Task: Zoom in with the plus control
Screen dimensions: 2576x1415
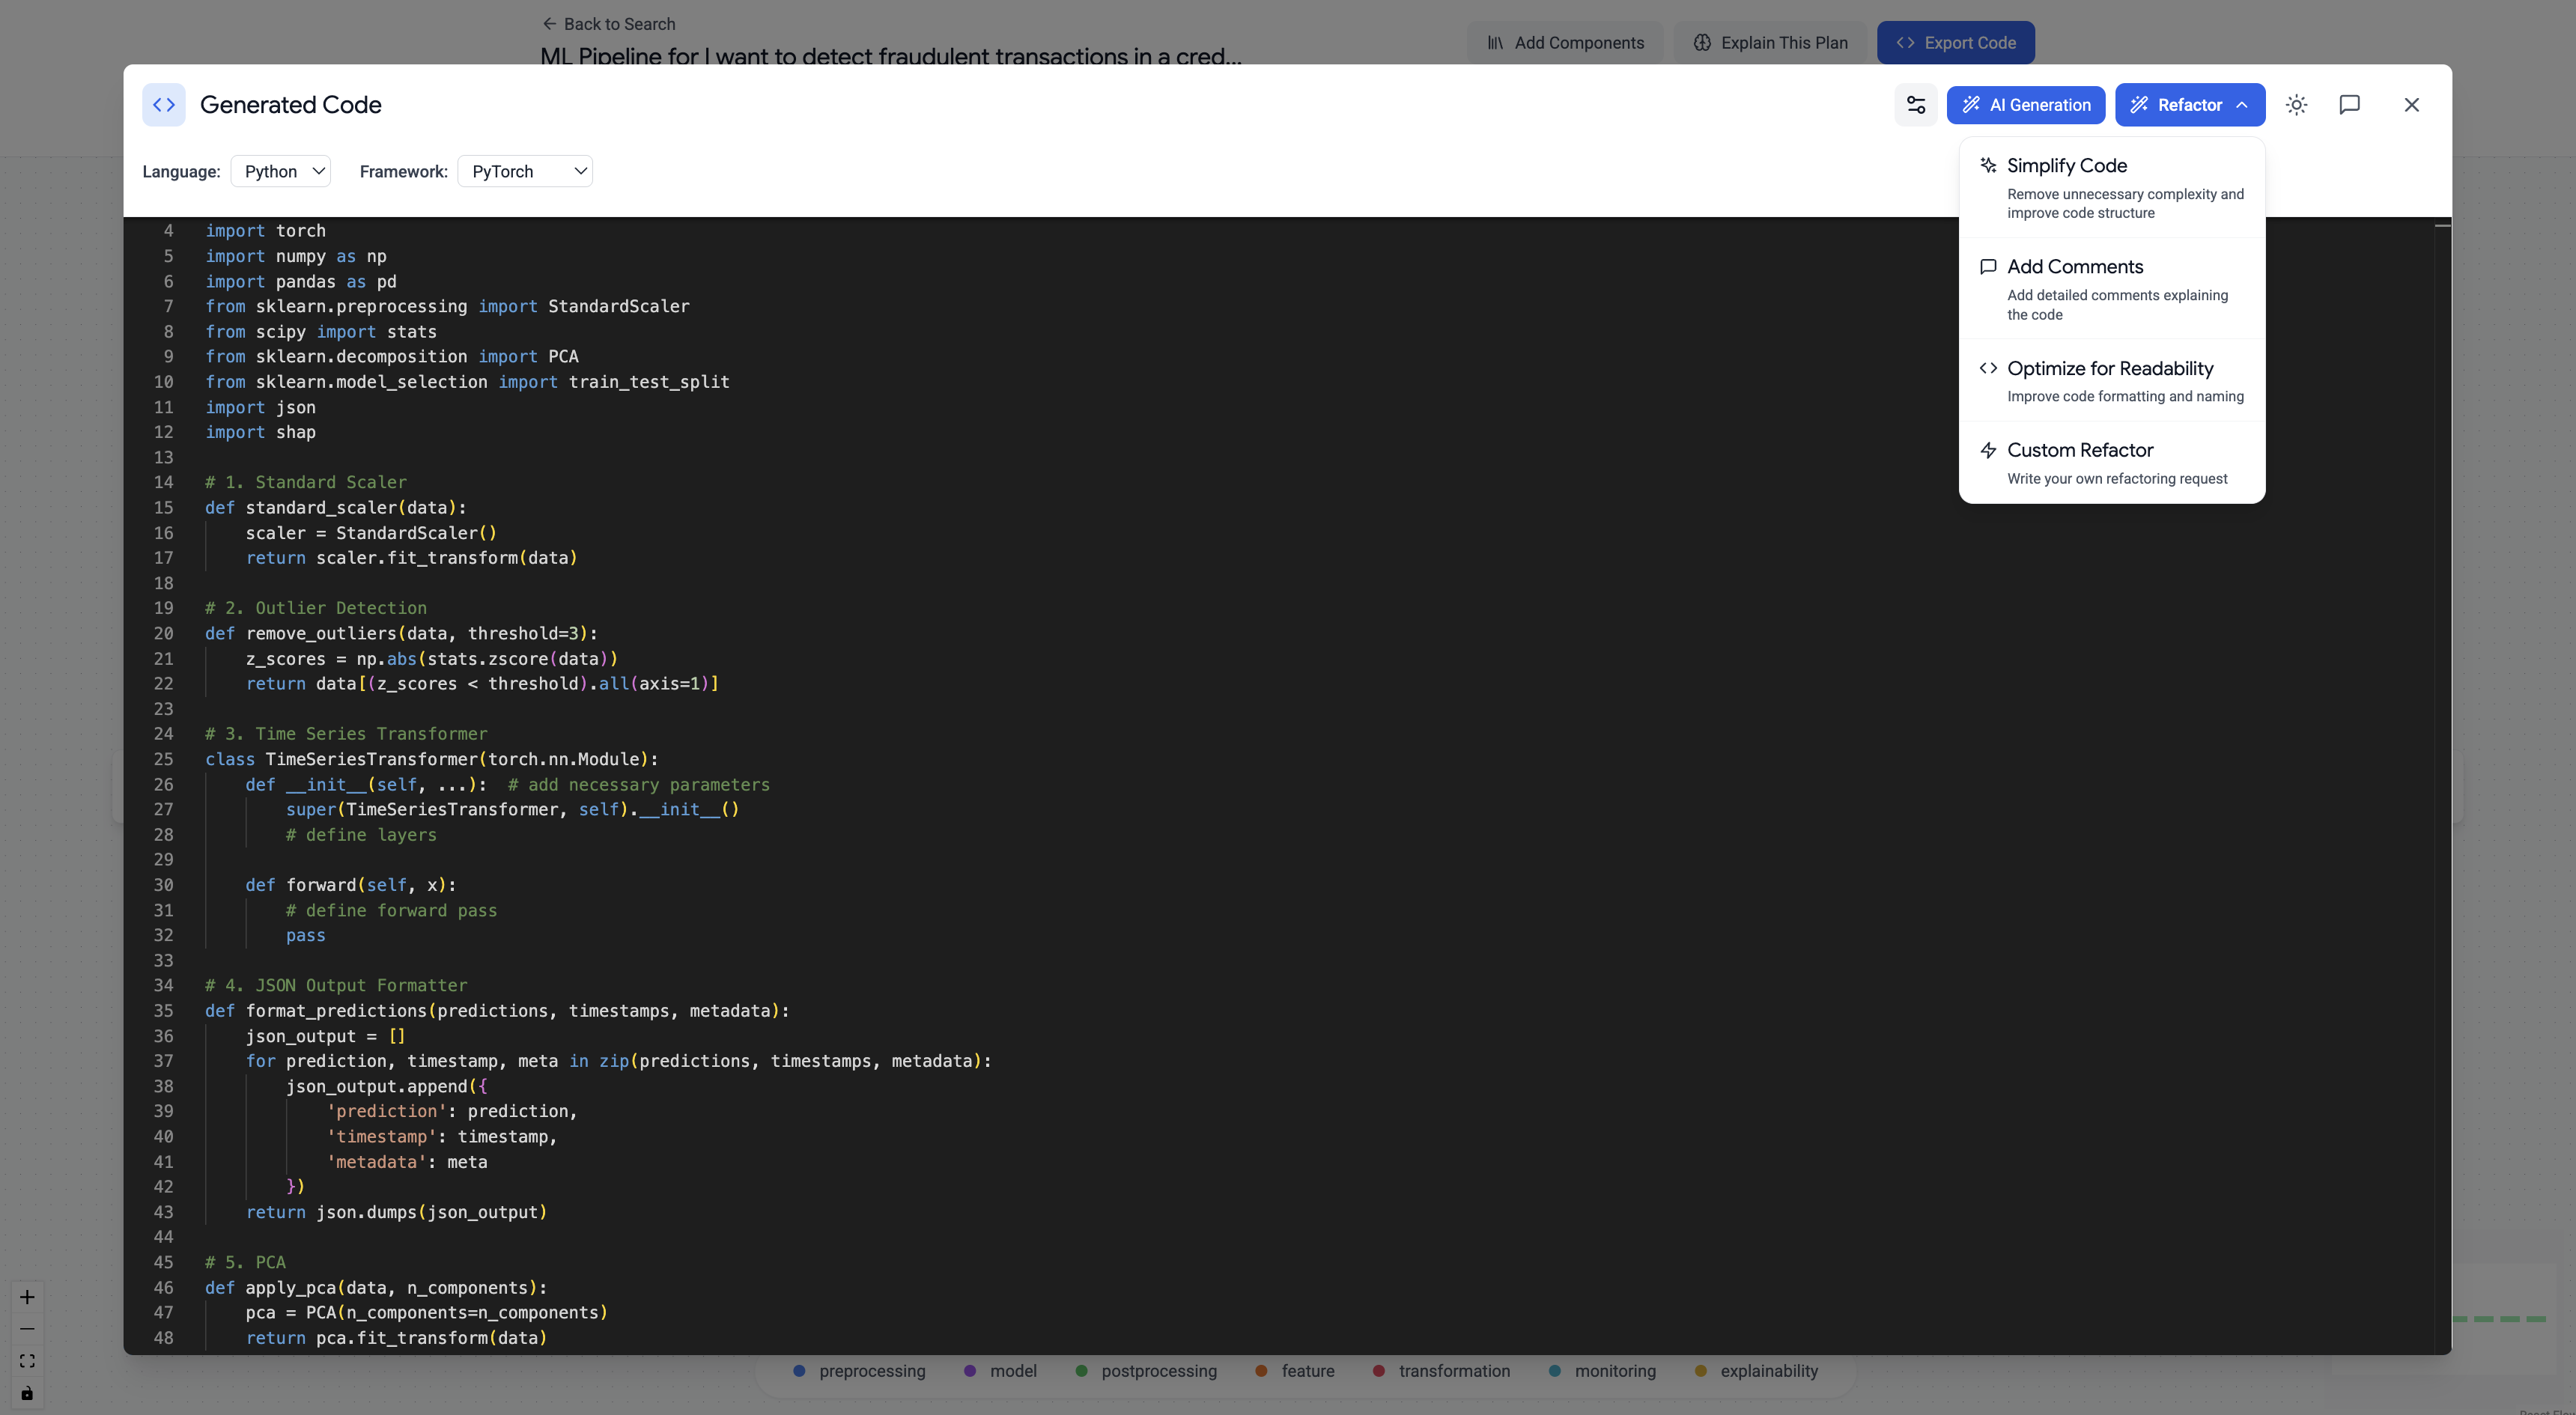Action: pos(27,1297)
